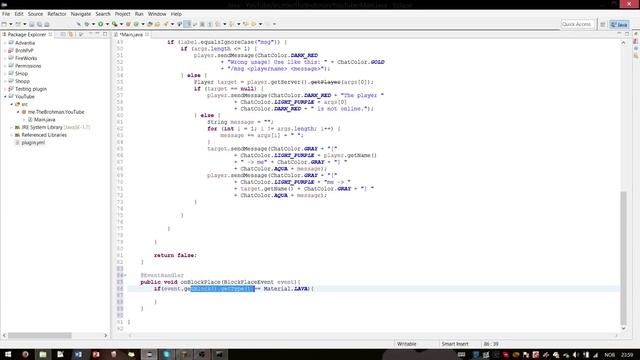This screenshot has height=360, width=640.
Task: Open the Source menu
Action: [35, 14]
